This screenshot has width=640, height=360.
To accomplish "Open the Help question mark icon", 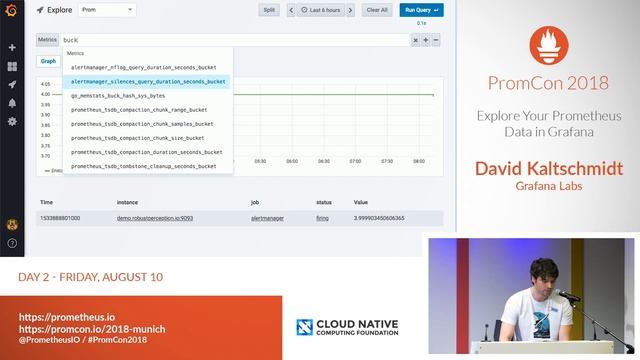I will pyautogui.click(x=12, y=243).
